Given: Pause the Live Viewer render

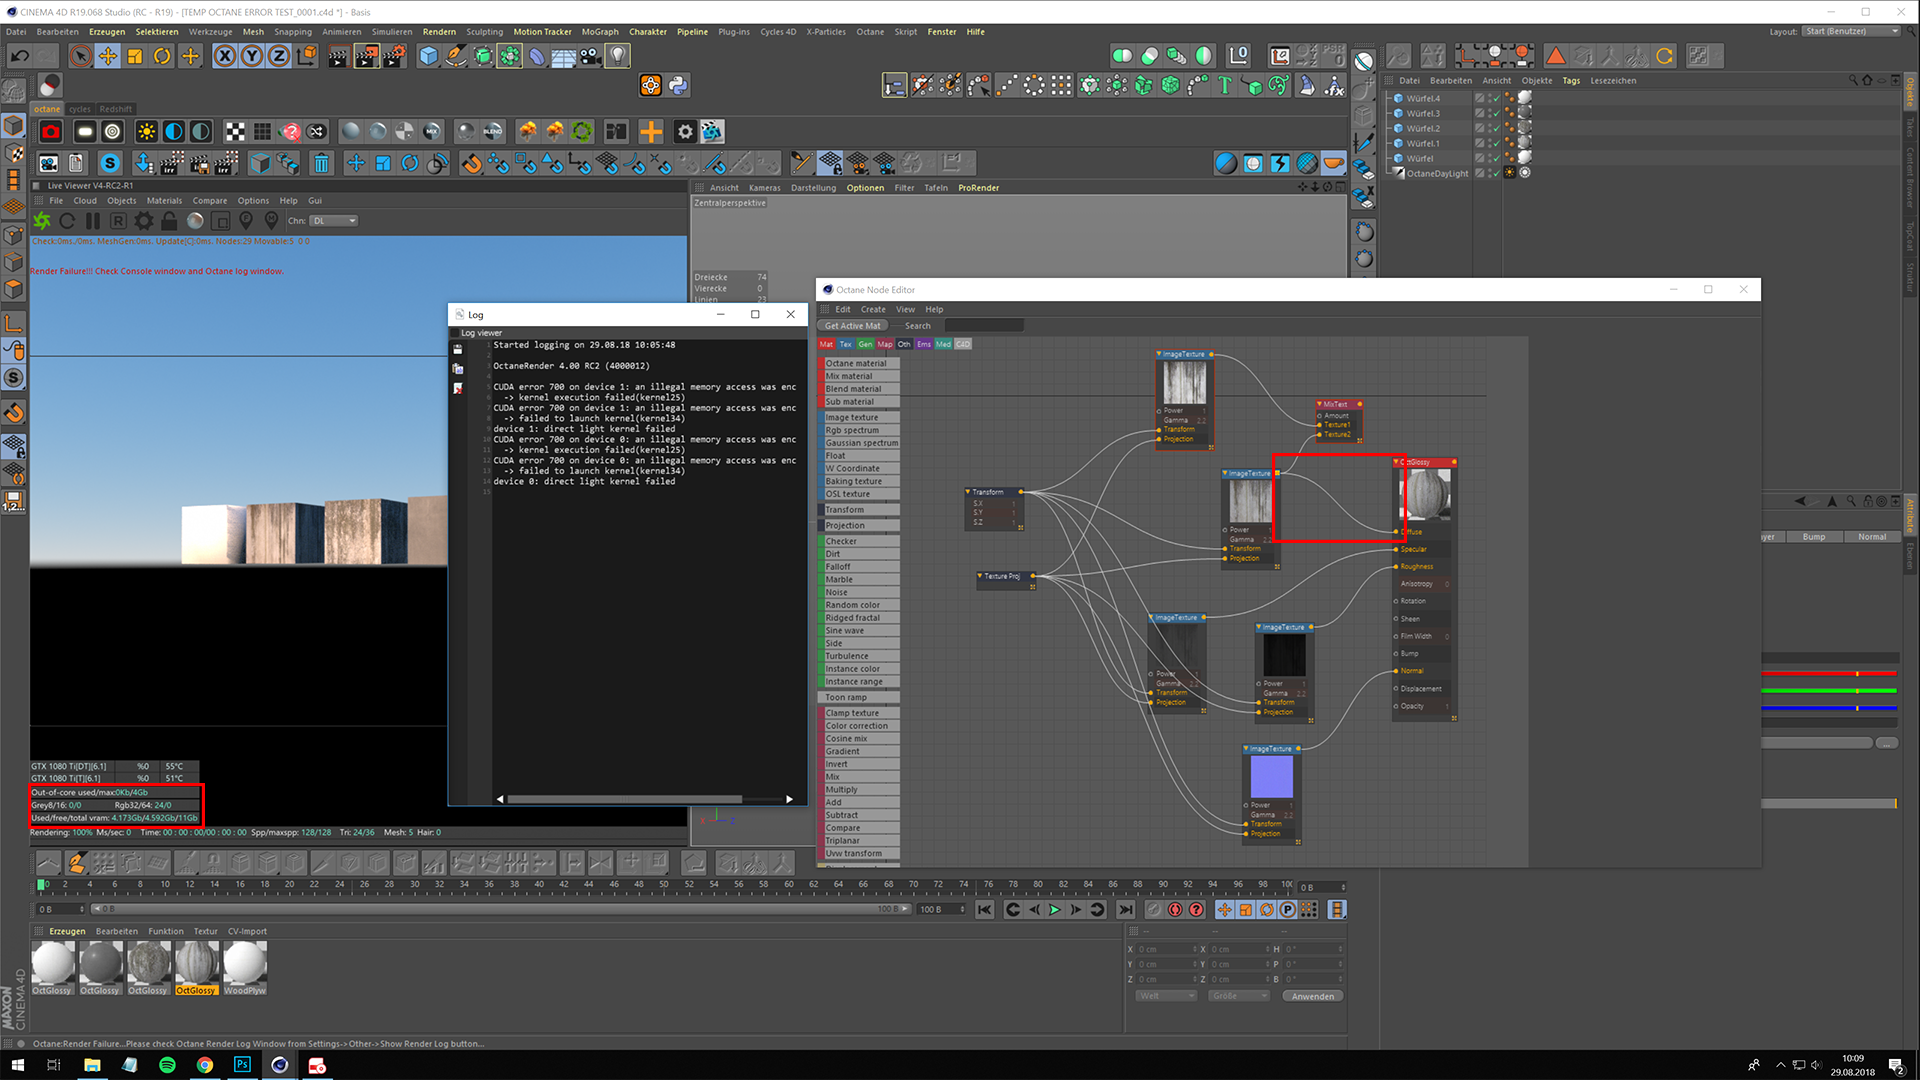Looking at the screenshot, I should [x=93, y=221].
